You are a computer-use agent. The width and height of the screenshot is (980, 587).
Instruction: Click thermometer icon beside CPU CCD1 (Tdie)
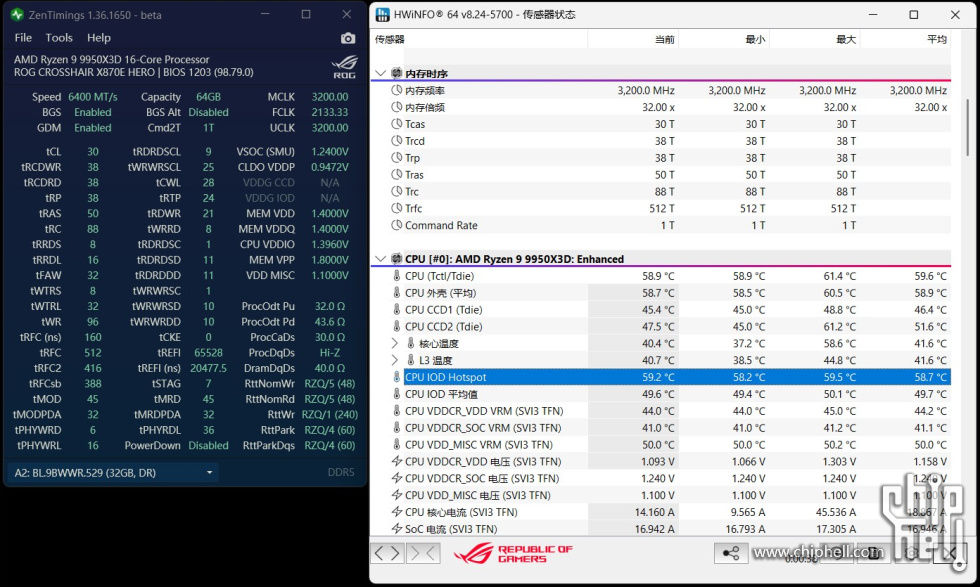[396, 309]
